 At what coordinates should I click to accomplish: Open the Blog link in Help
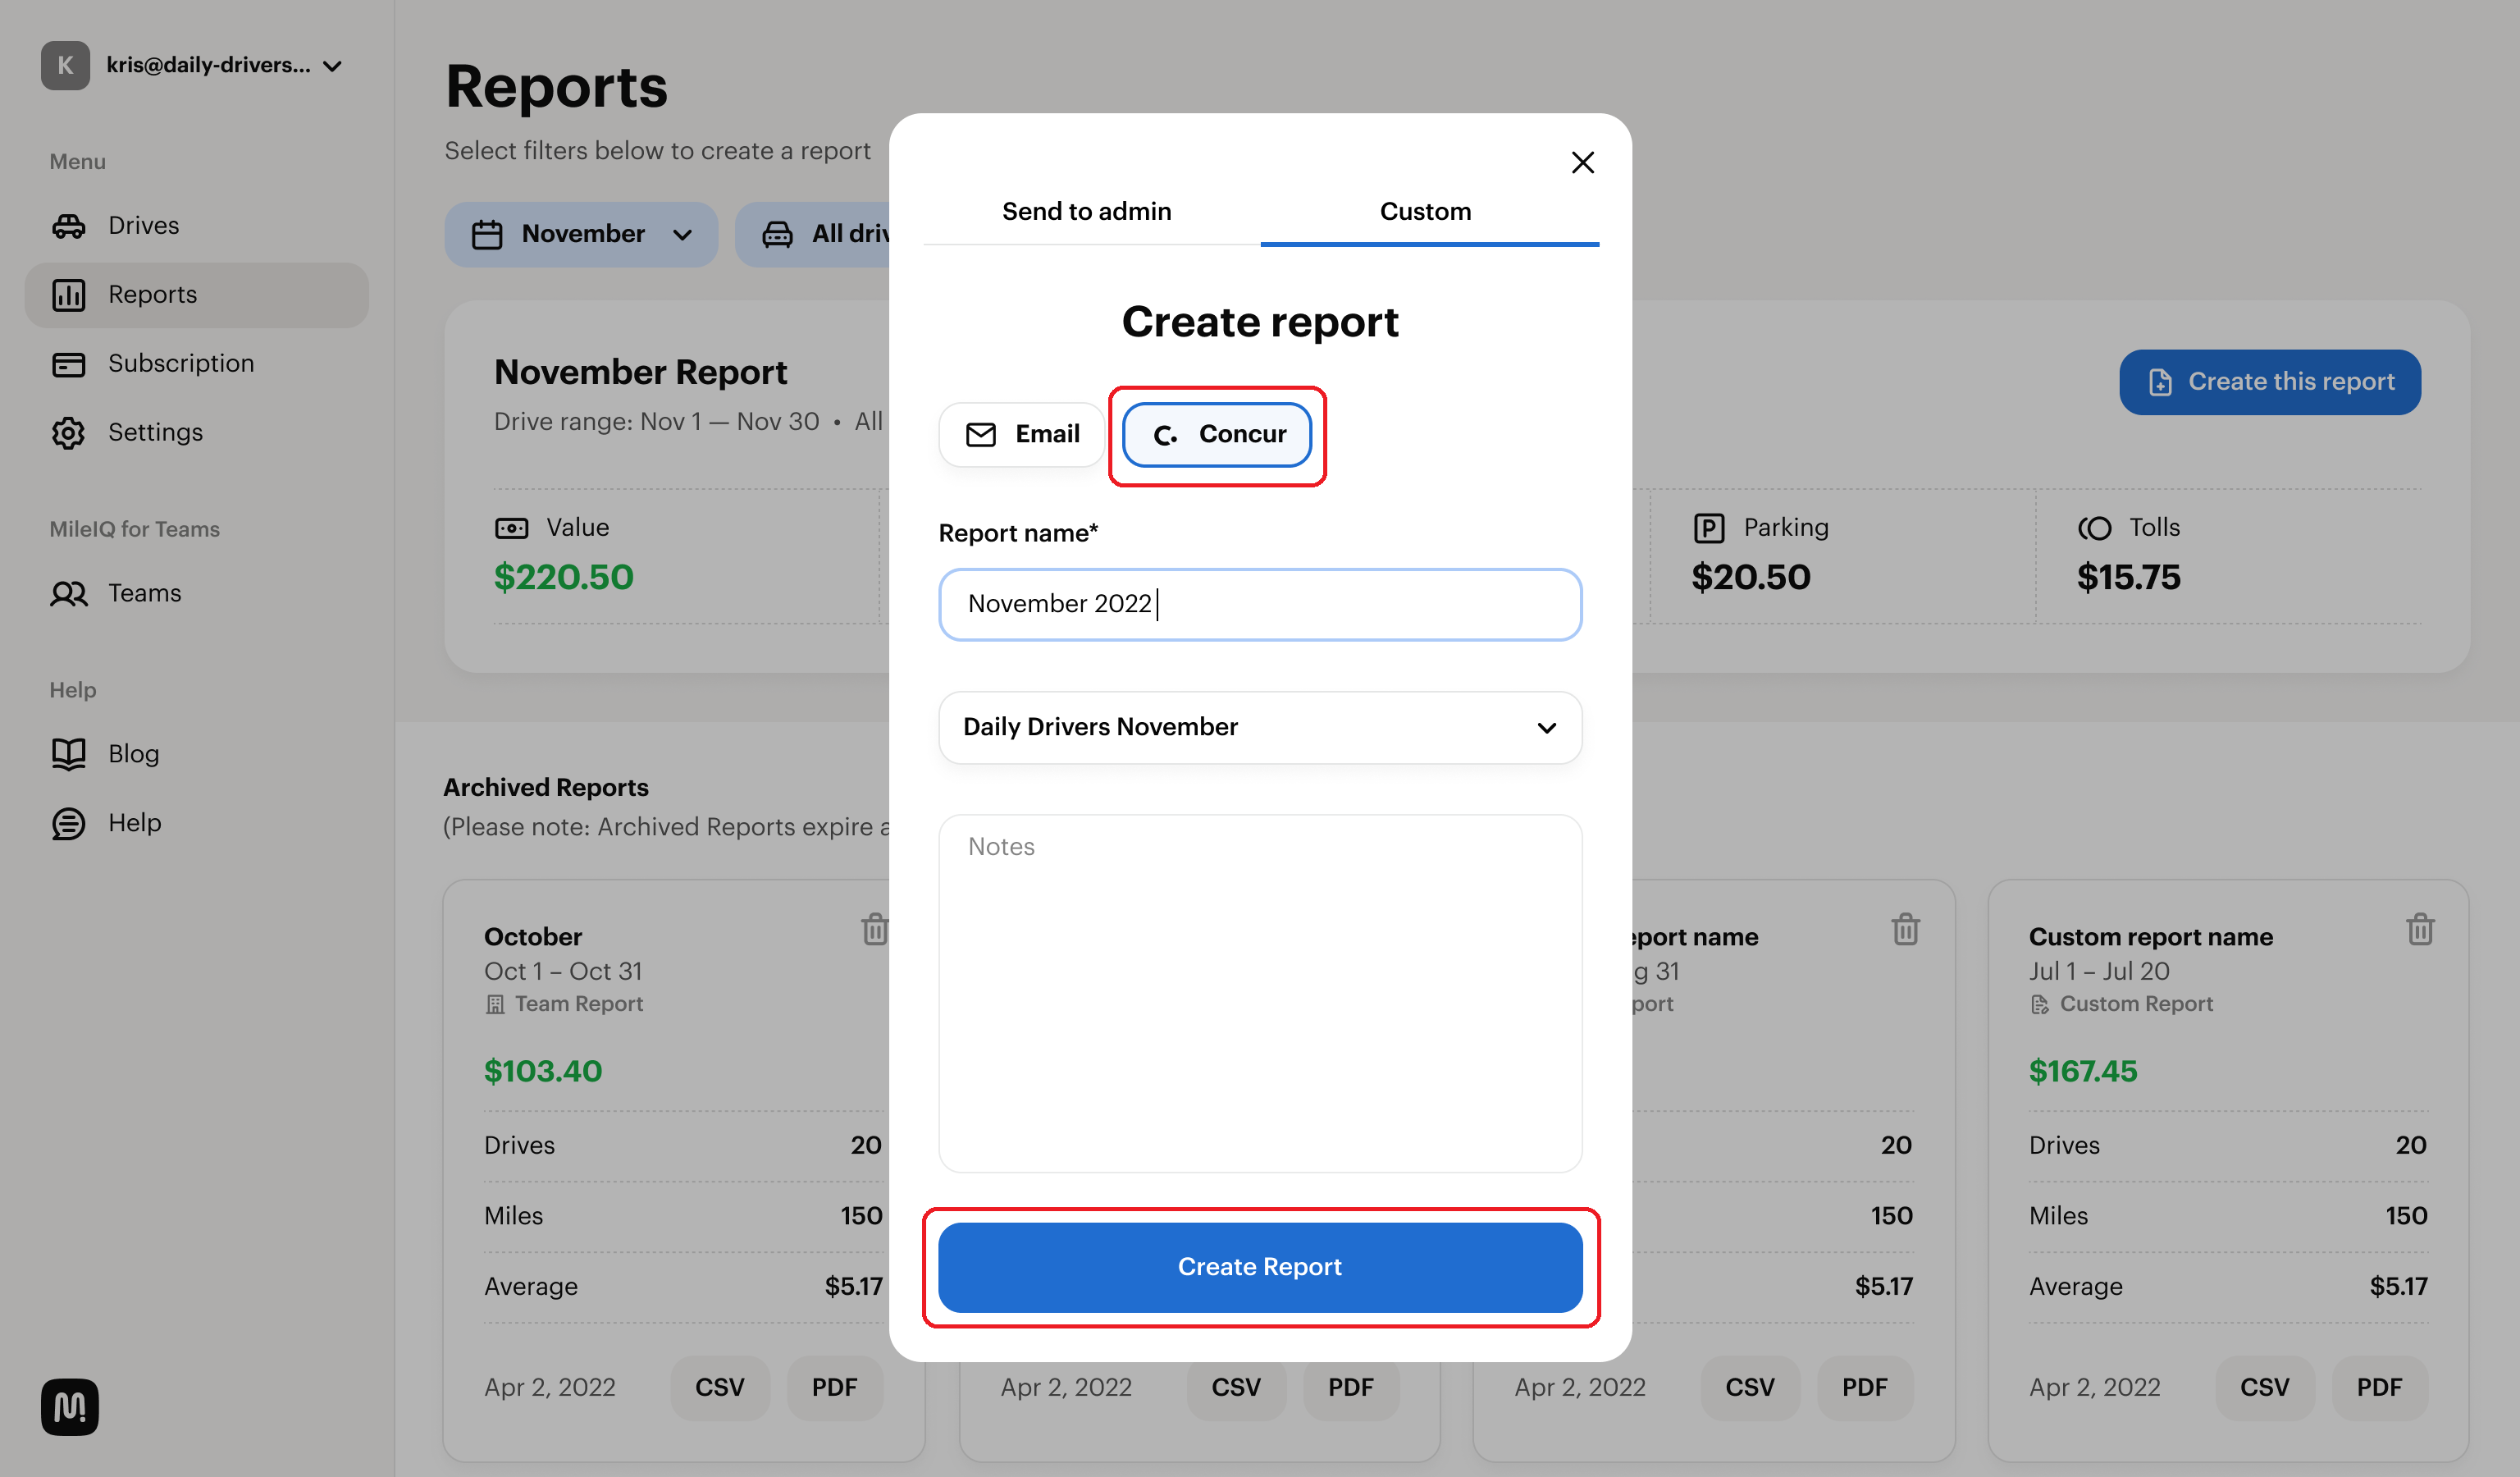click(x=196, y=754)
